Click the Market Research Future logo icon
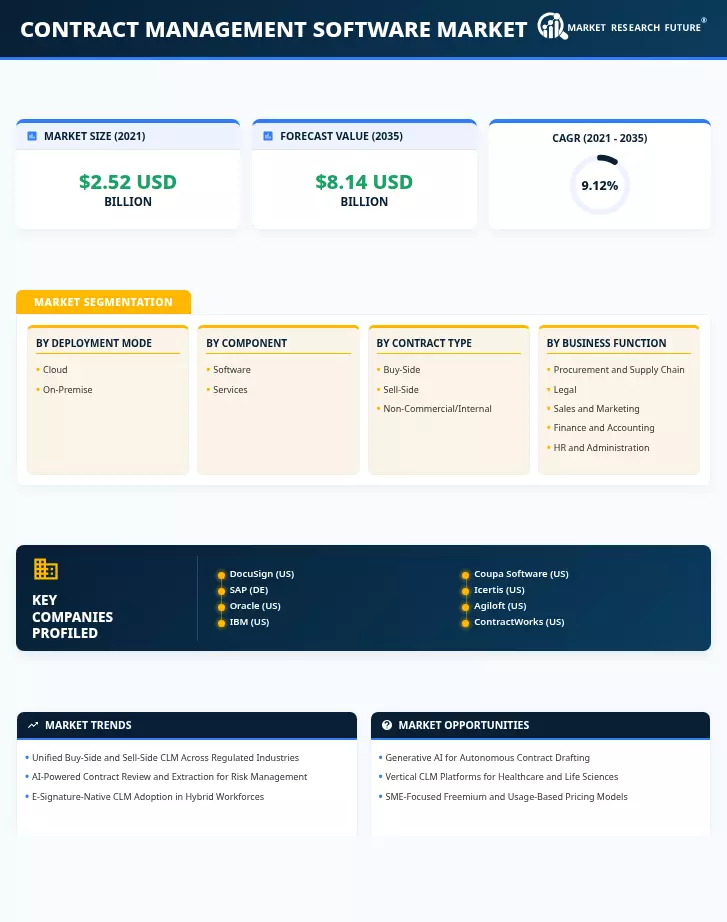The height and width of the screenshot is (922, 727). [552, 26]
